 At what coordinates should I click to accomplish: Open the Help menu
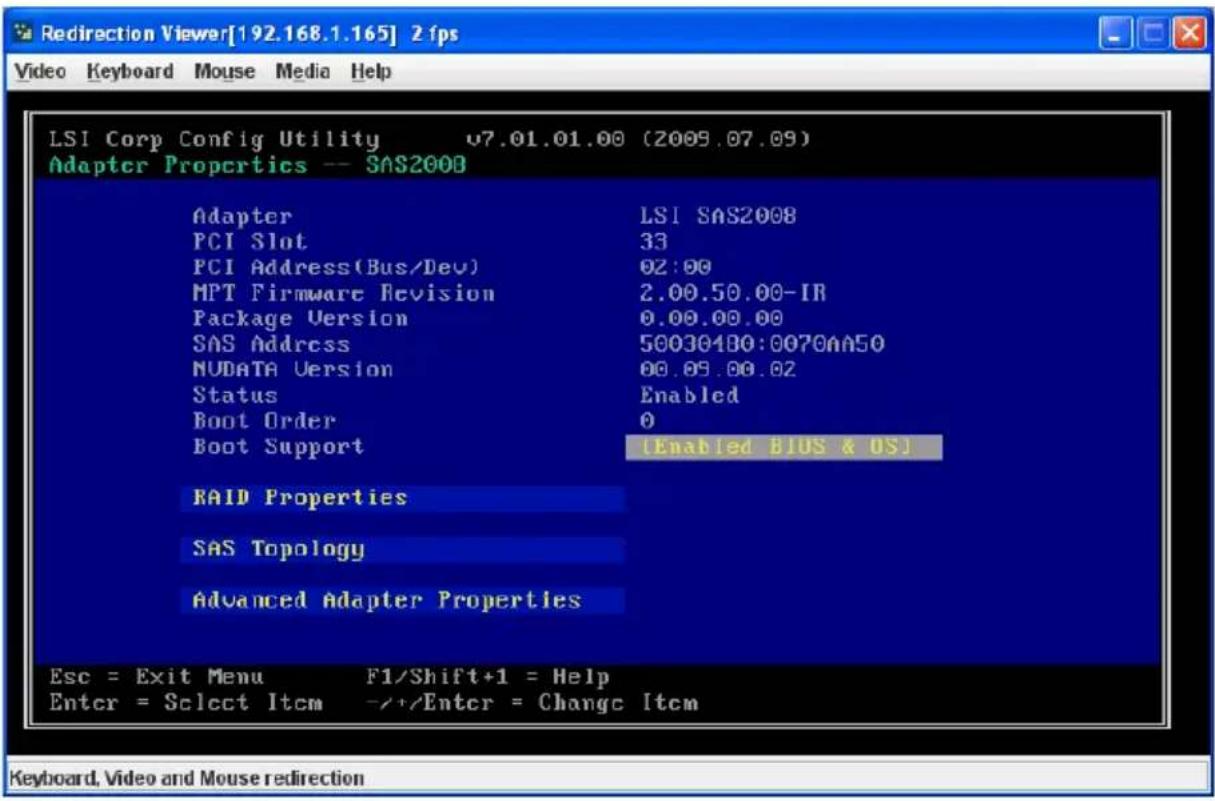pyautogui.click(x=370, y=72)
